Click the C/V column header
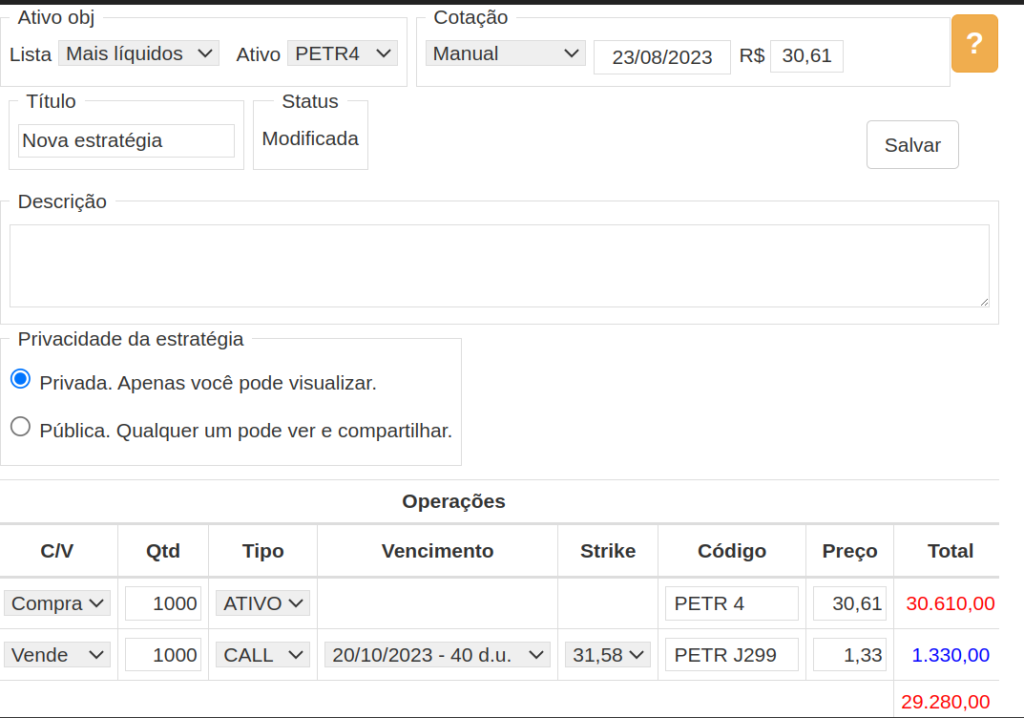The image size is (1024, 718). (x=57, y=551)
